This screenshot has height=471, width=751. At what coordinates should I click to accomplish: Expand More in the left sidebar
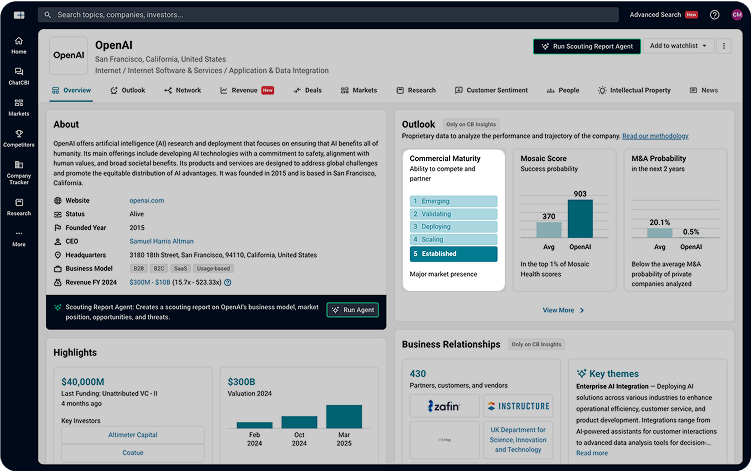point(18,238)
